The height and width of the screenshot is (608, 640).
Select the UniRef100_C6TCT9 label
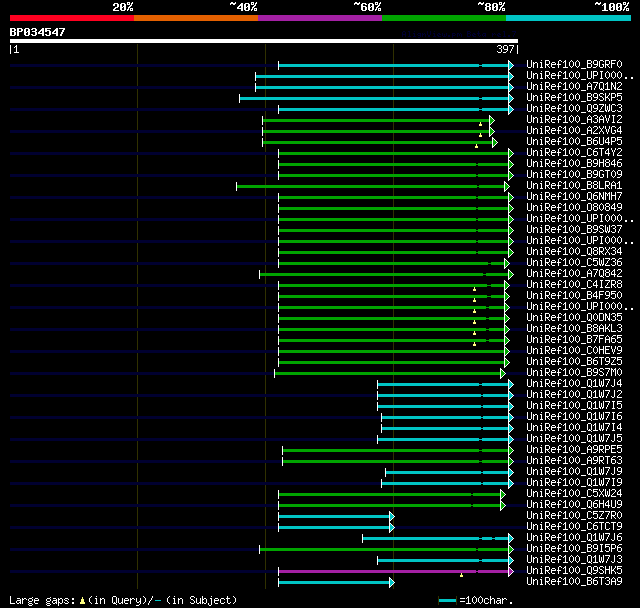coord(574,527)
